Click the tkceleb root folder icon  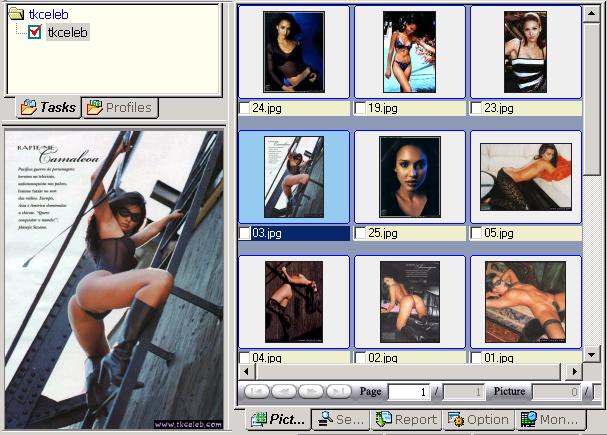[x=17, y=15]
